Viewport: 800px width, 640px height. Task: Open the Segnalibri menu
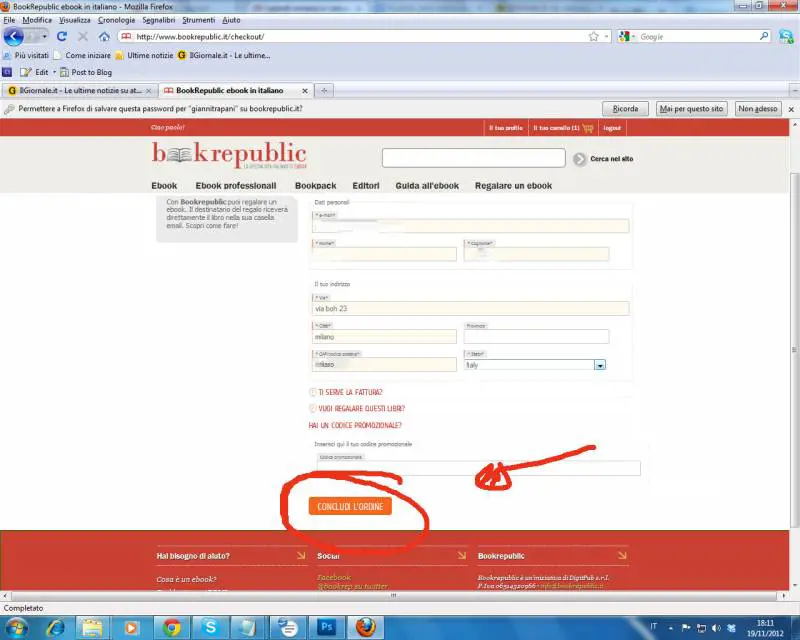(159, 20)
